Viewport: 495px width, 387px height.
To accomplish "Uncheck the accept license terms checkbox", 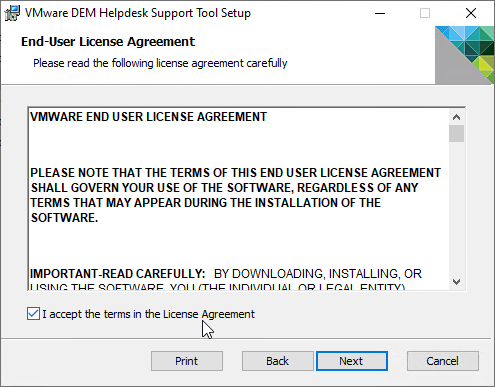I will [33, 314].
